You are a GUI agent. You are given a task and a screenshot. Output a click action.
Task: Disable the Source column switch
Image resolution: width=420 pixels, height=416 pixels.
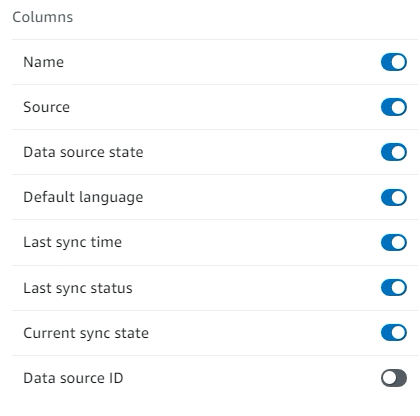[394, 107]
